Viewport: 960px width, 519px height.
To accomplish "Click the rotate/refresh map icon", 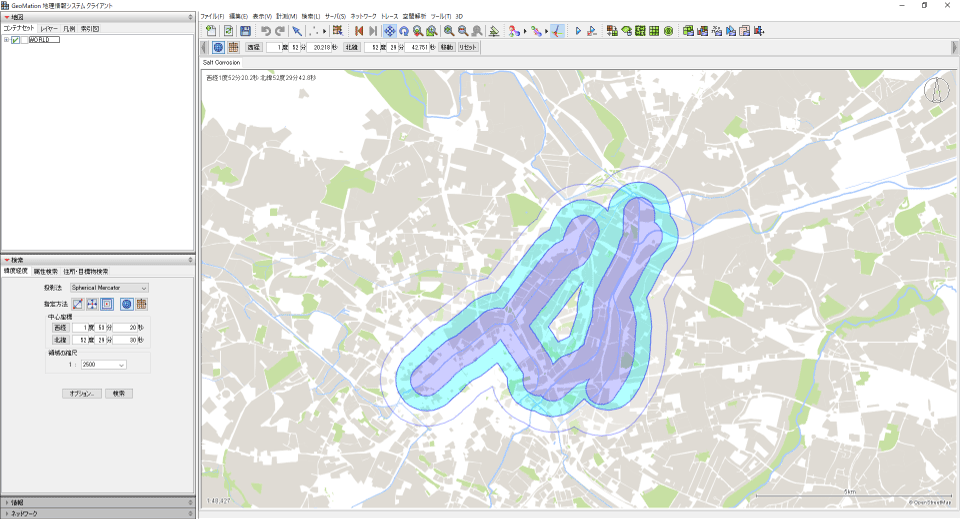I will [403, 31].
